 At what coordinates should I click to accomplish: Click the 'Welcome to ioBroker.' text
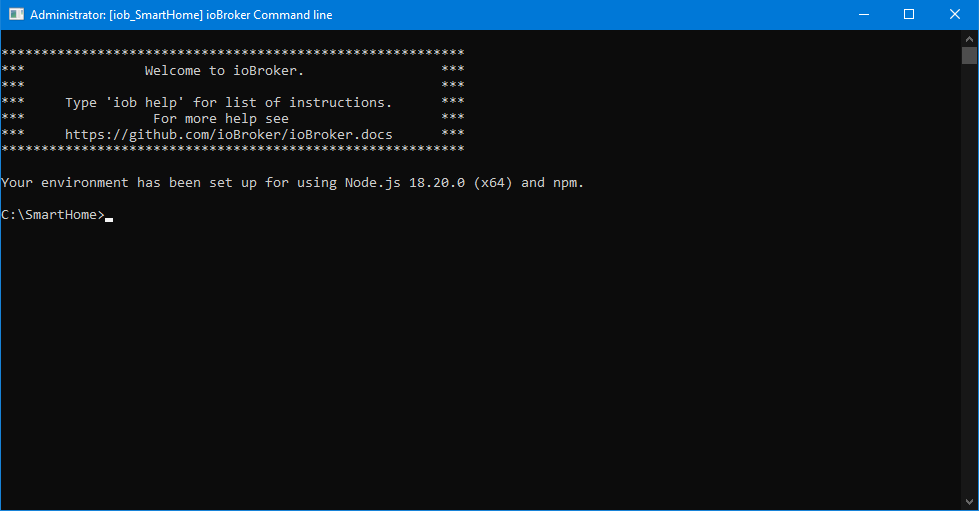click(x=224, y=71)
